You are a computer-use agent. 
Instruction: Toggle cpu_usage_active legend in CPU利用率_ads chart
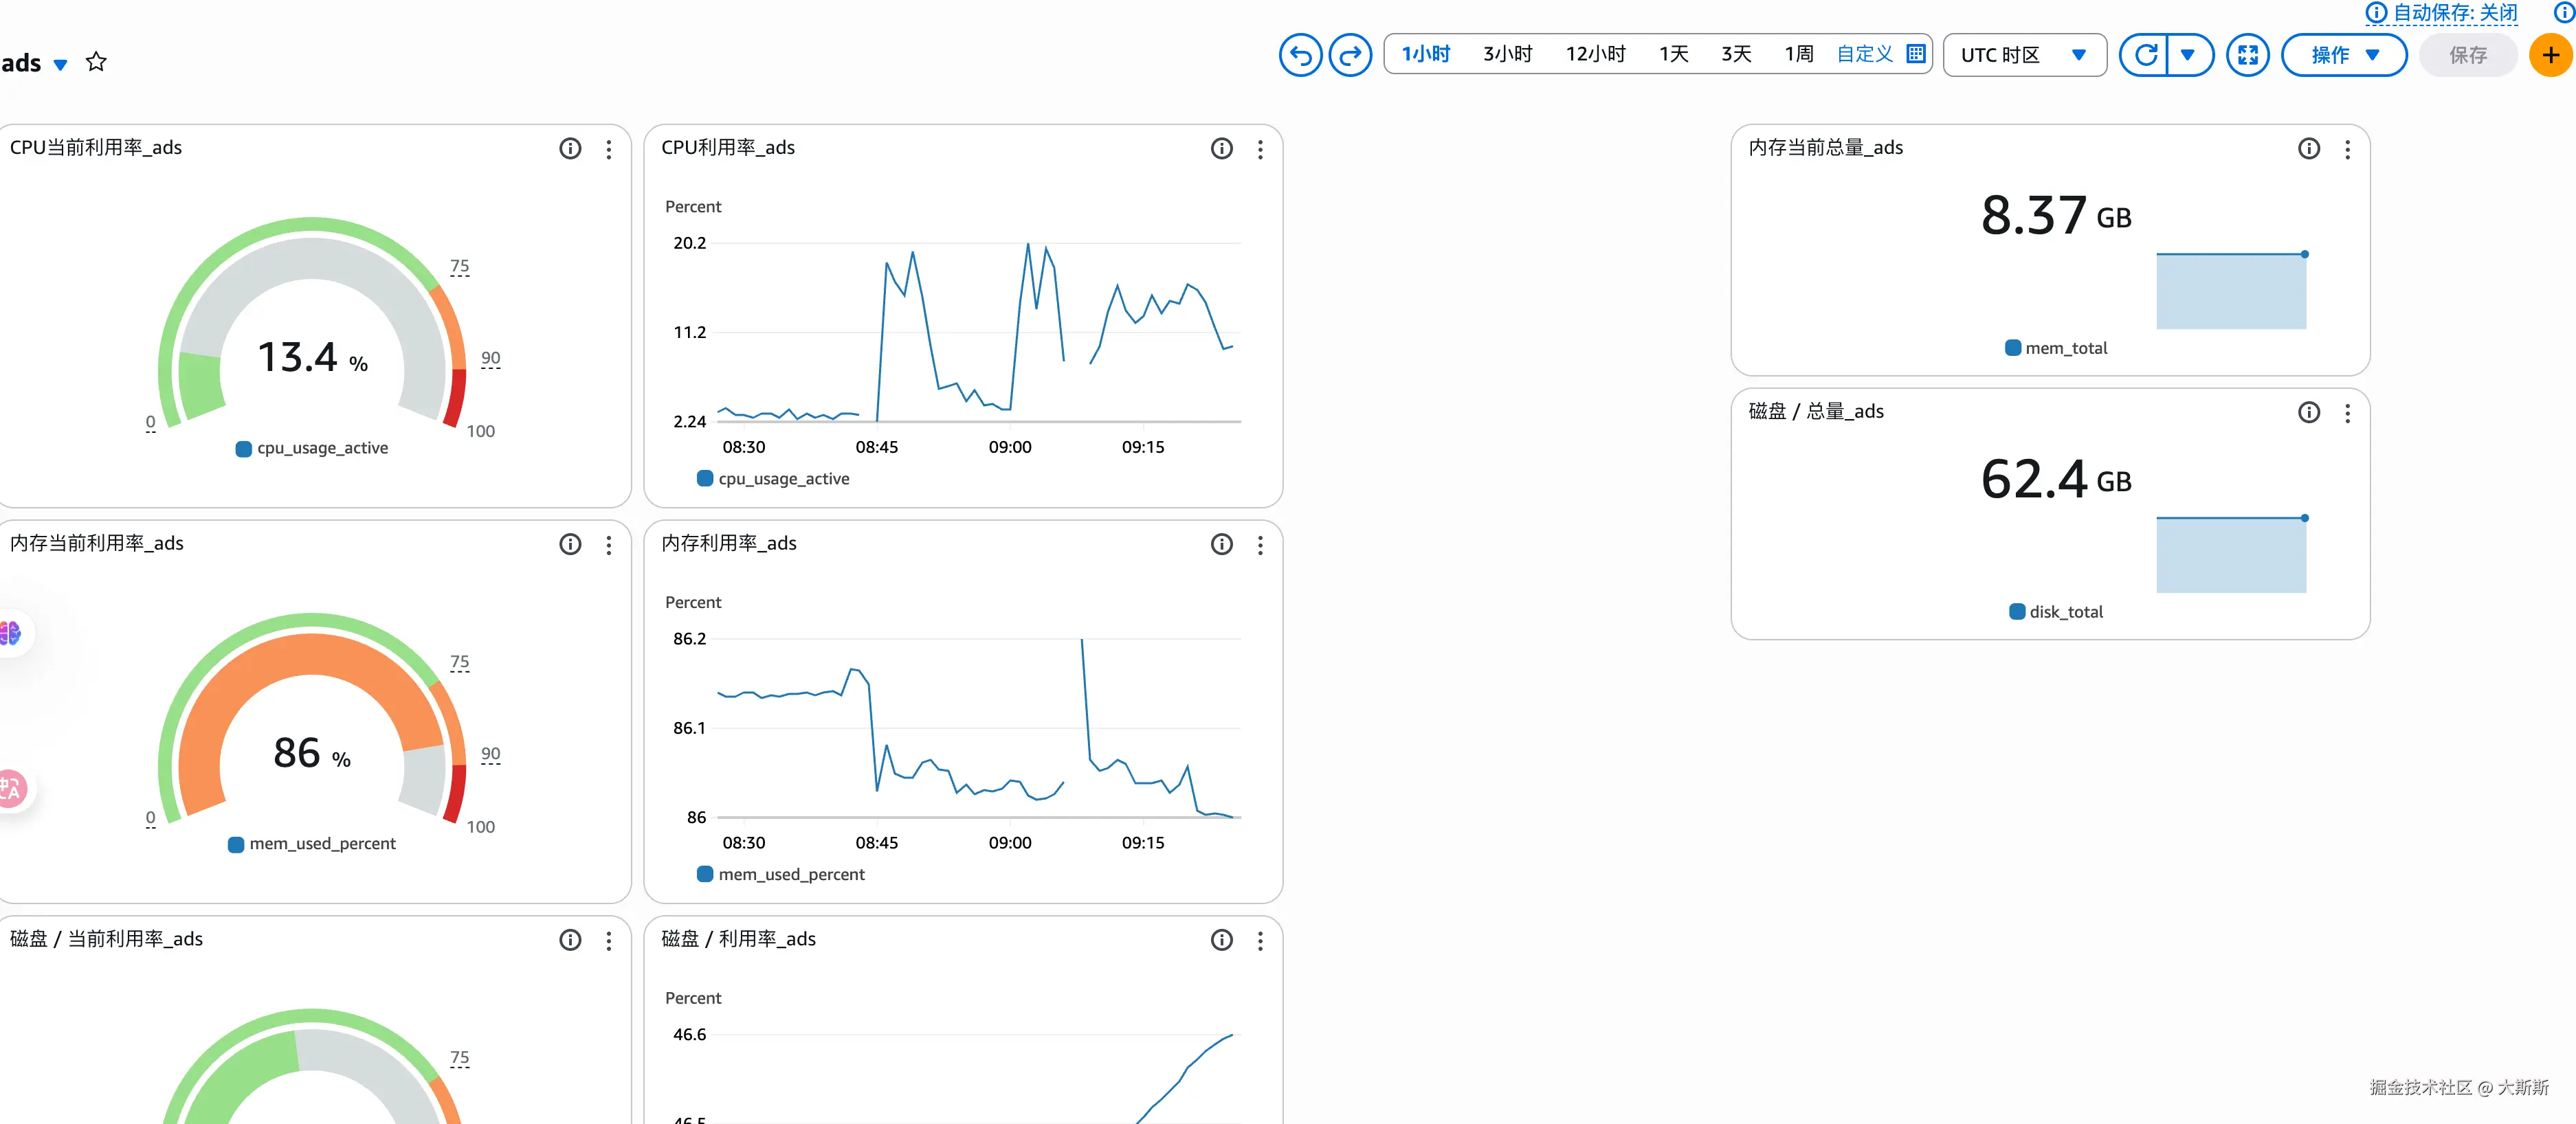[x=783, y=479]
